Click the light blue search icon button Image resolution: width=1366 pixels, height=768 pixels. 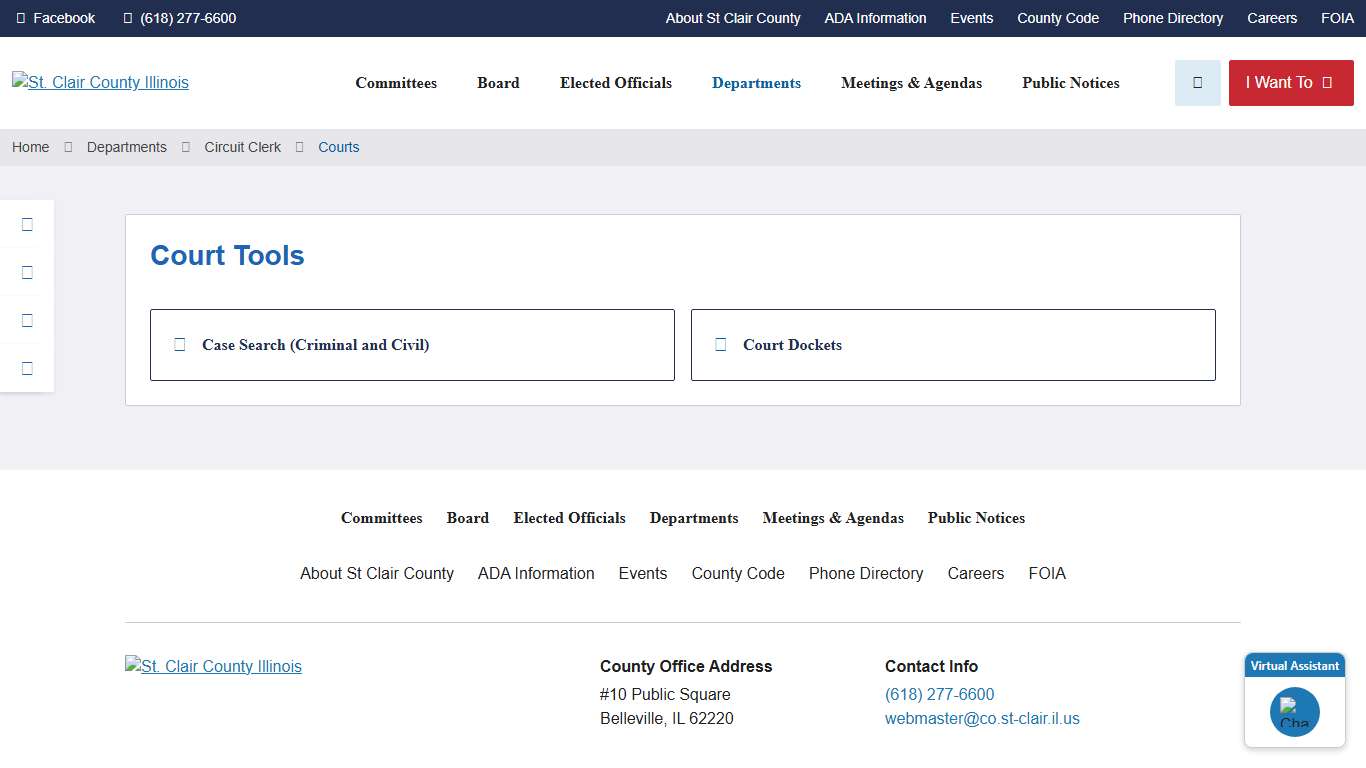point(1197,83)
